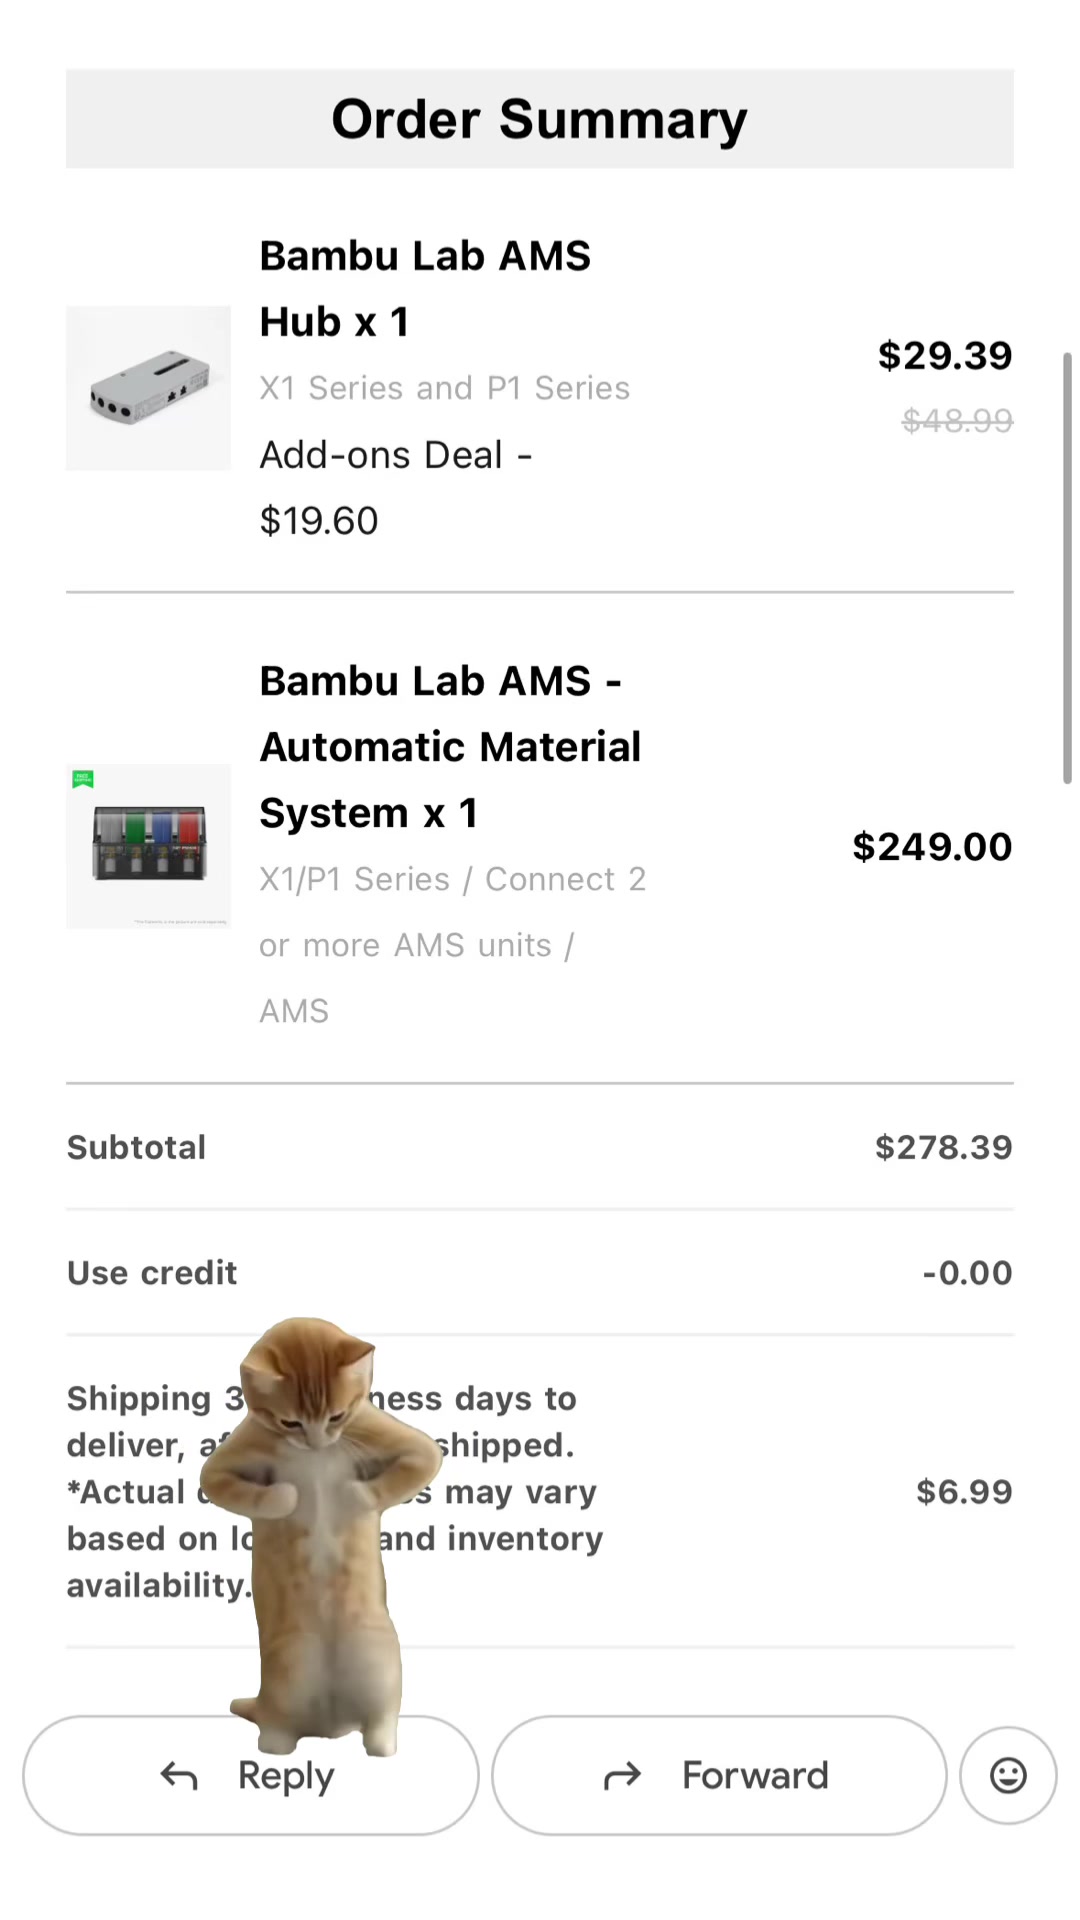Click the forward arrow icon
The height and width of the screenshot is (1920, 1080).
click(622, 1776)
